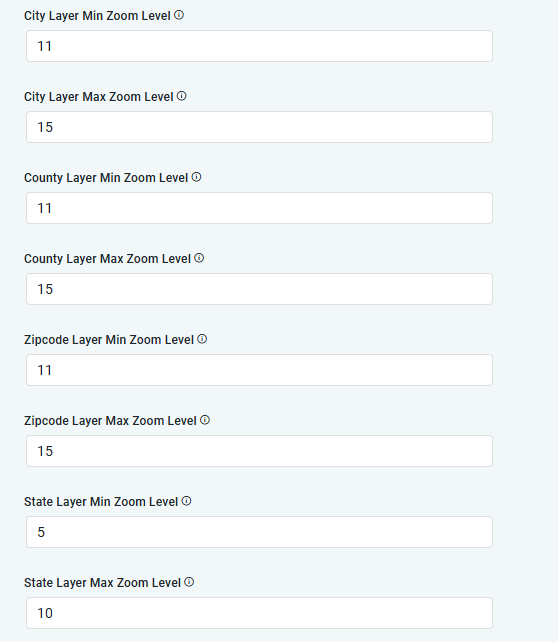The width and height of the screenshot is (558, 642).
Task: Click the Zipcode Layer Min Zoom Level label
Action: click(x=109, y=340)
